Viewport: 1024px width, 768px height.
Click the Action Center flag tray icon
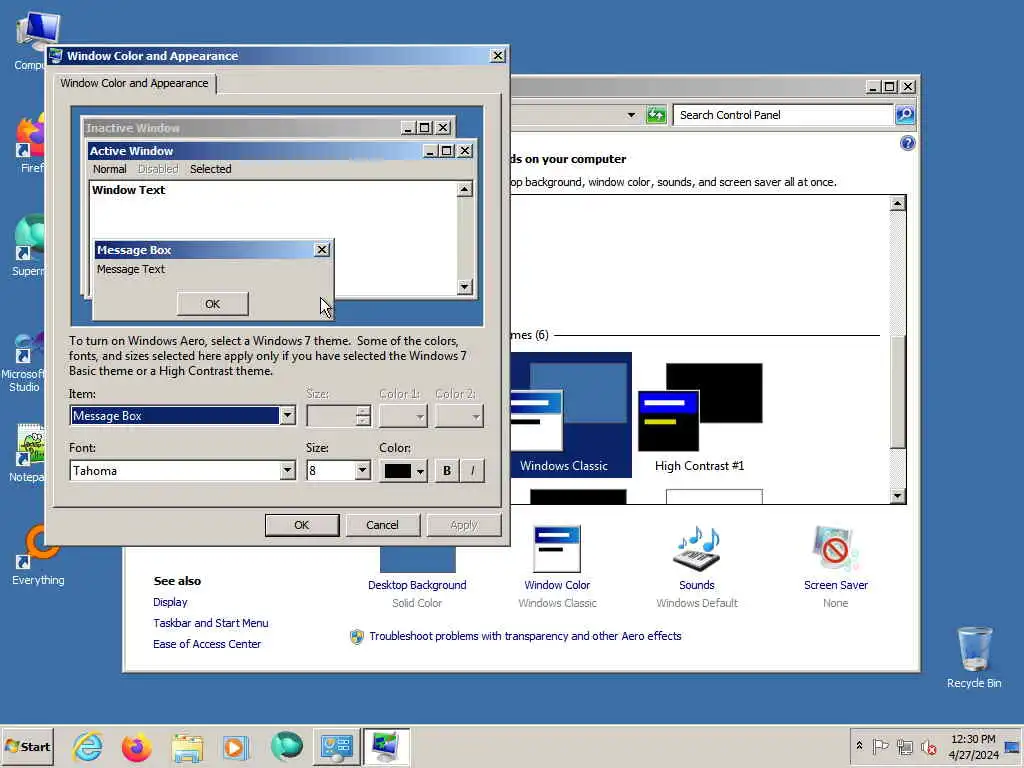click(x=880, y=746)
